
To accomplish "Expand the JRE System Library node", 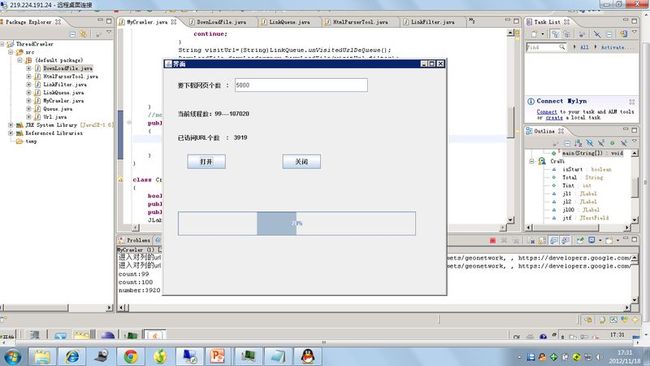I will coord(11,125).
